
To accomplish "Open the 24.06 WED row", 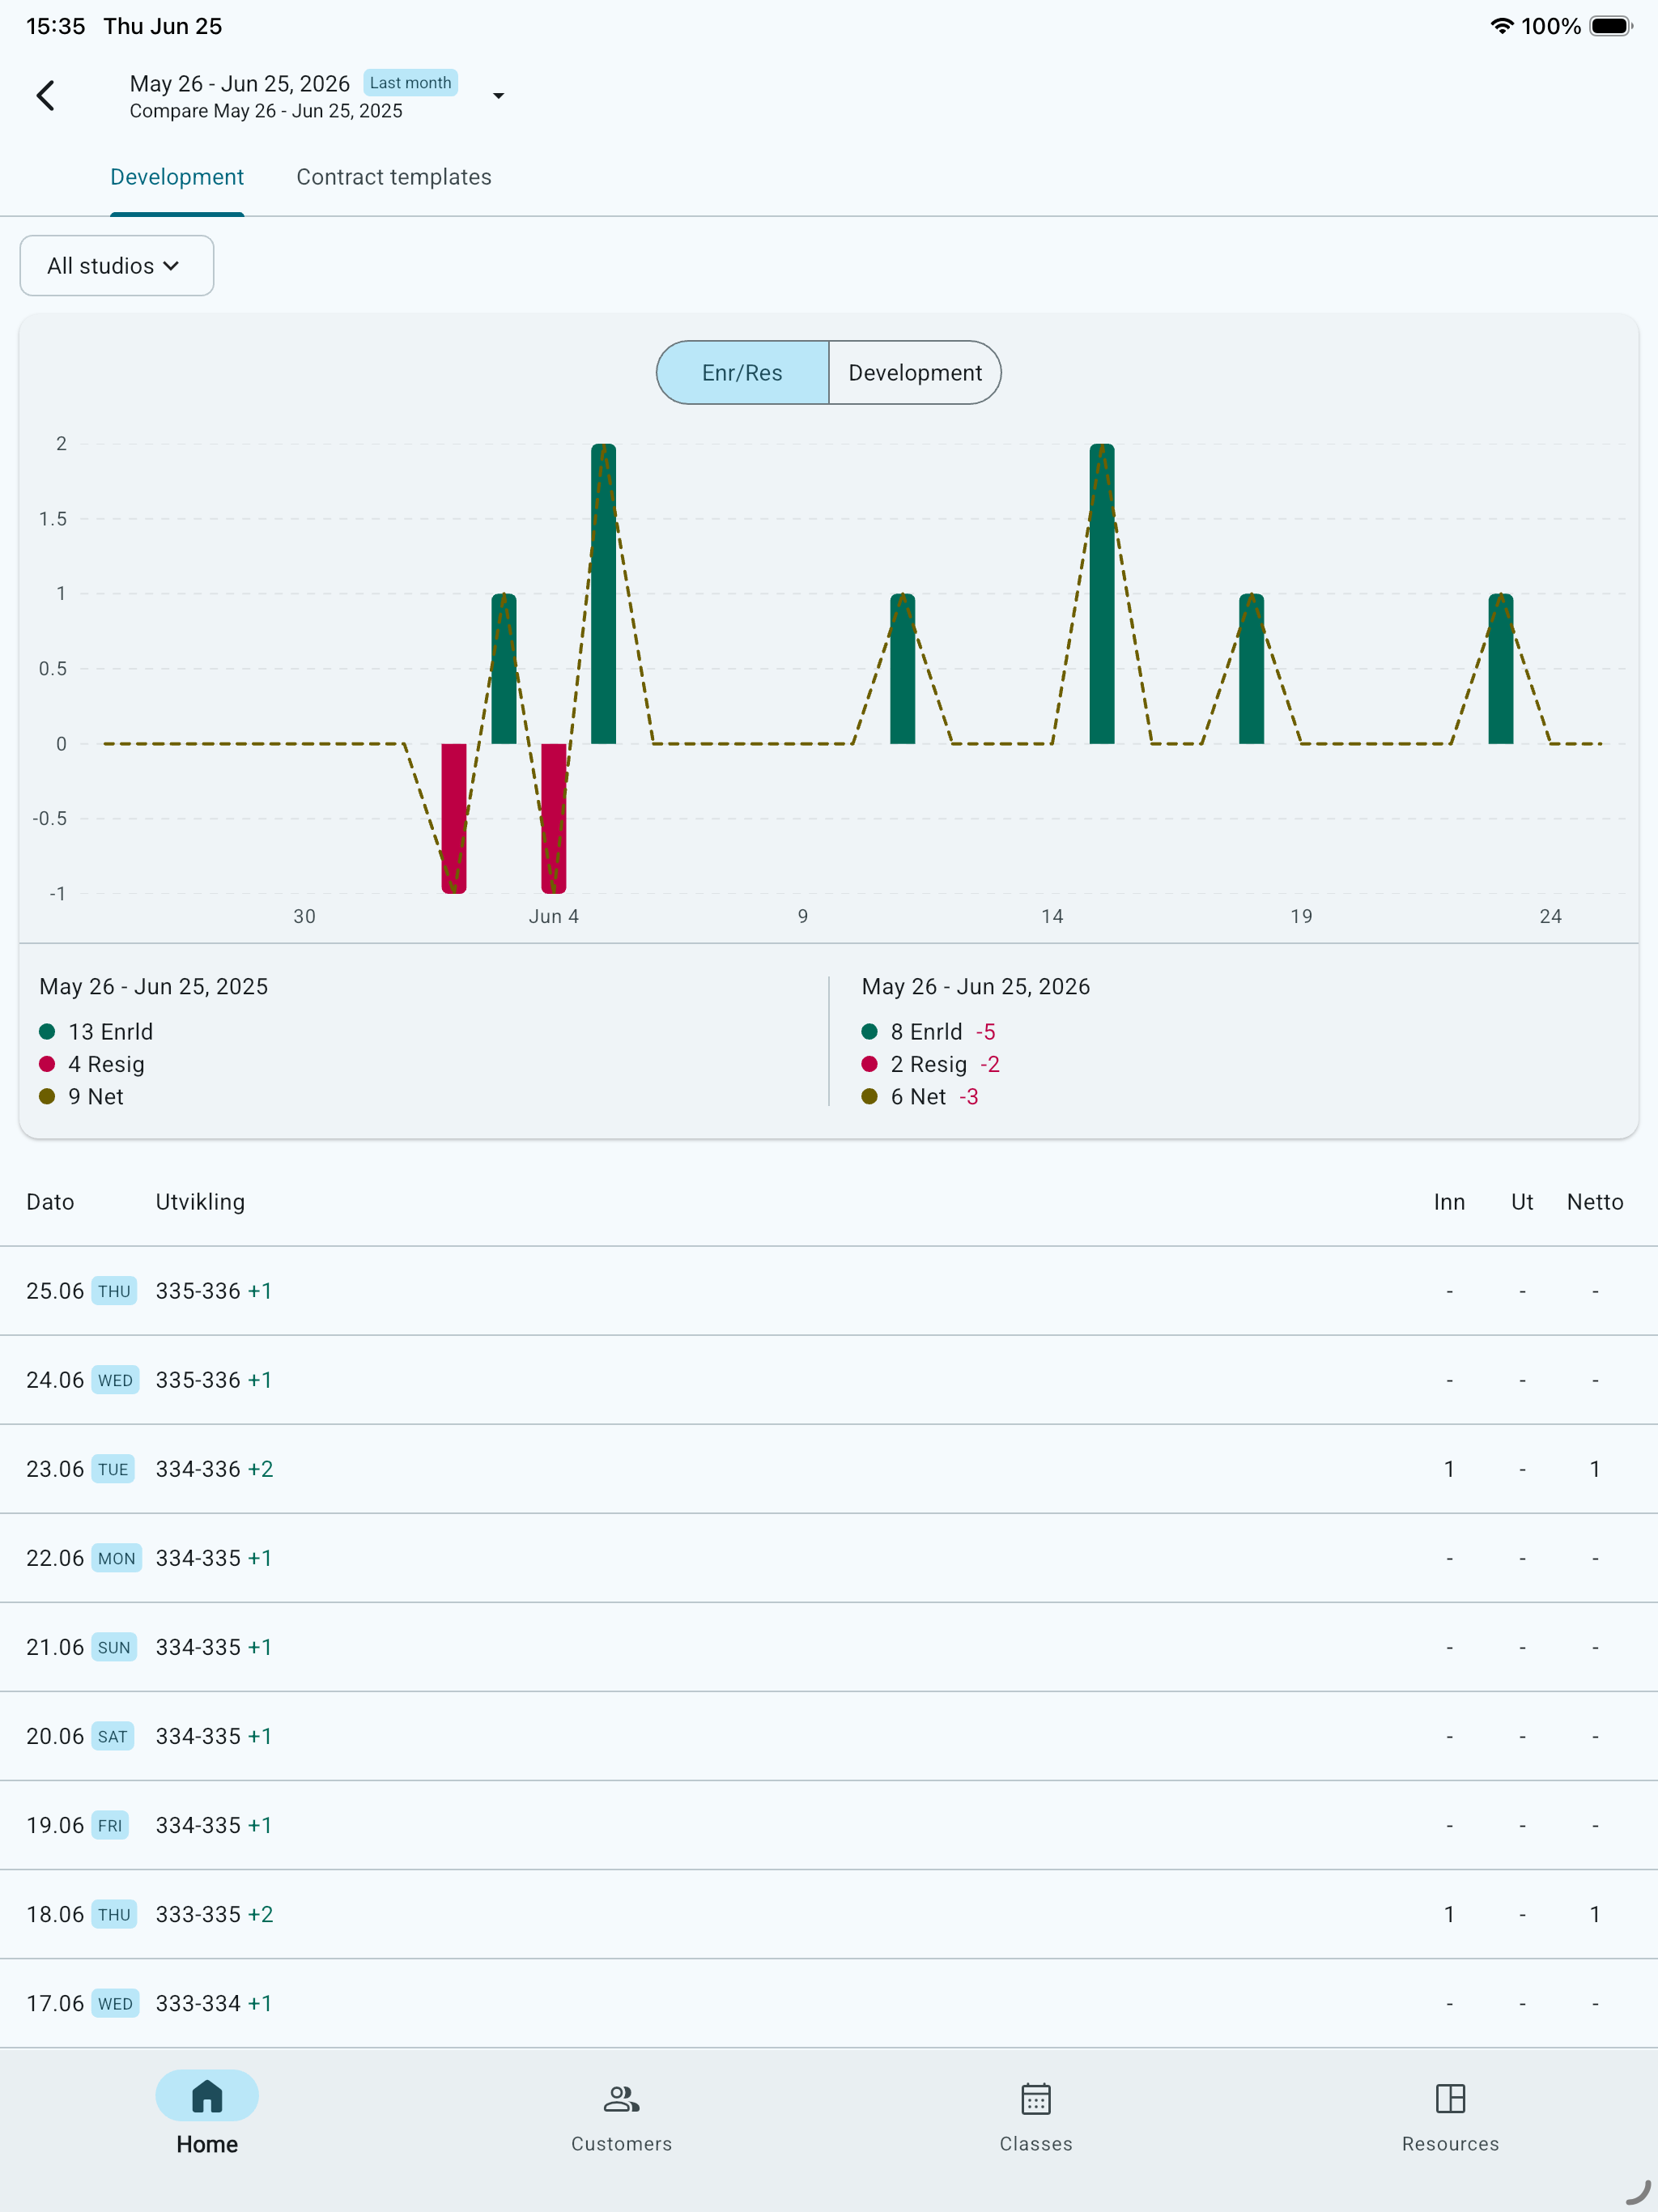I will (x=829, y=1380).
